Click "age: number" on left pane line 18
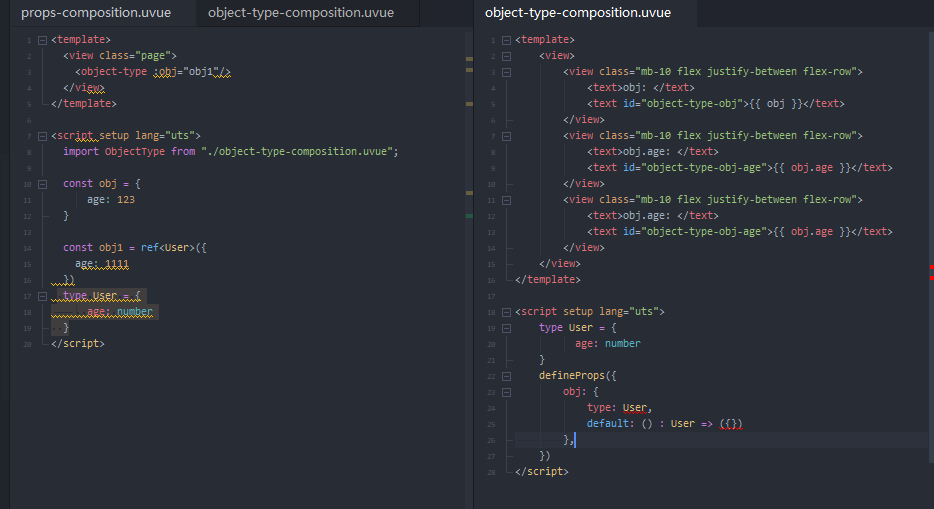The height and width of the screenshot is (509, 934). coord(120,311)
